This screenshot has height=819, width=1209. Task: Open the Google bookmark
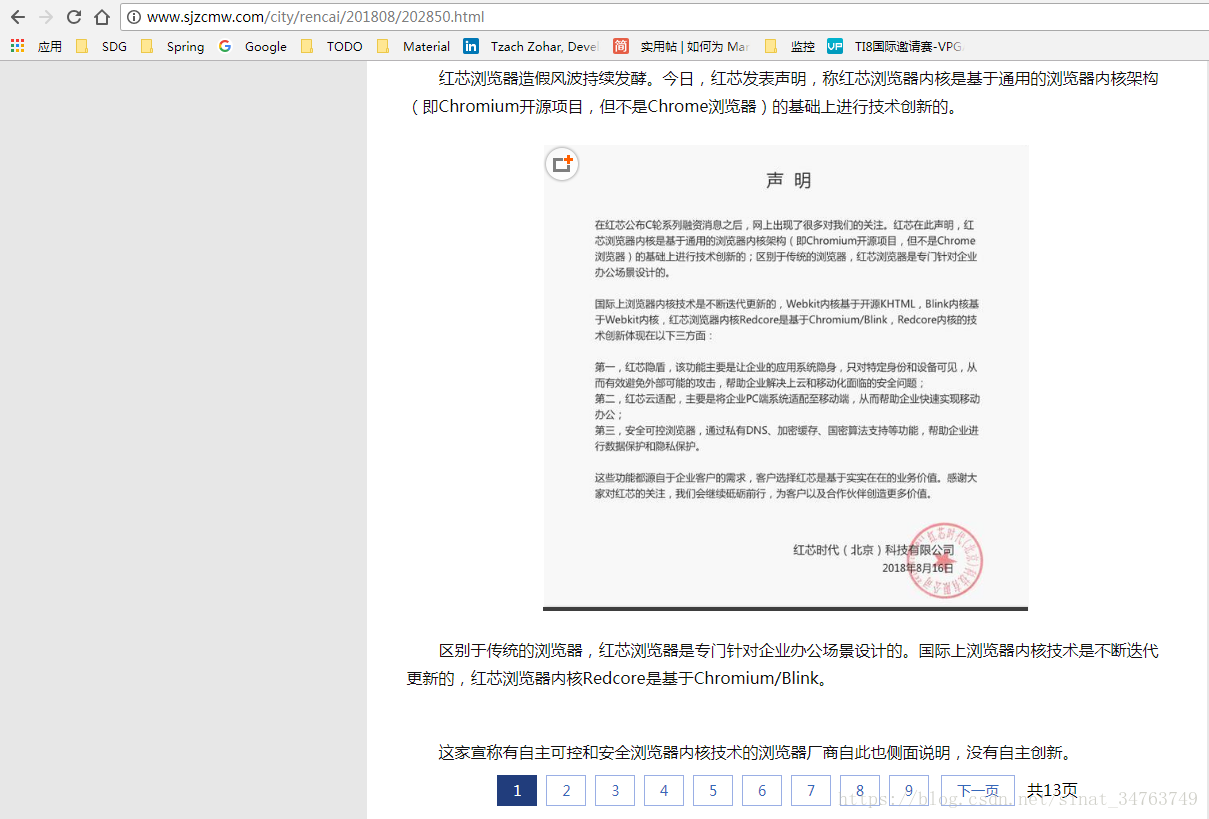click(x=253, y=46)
